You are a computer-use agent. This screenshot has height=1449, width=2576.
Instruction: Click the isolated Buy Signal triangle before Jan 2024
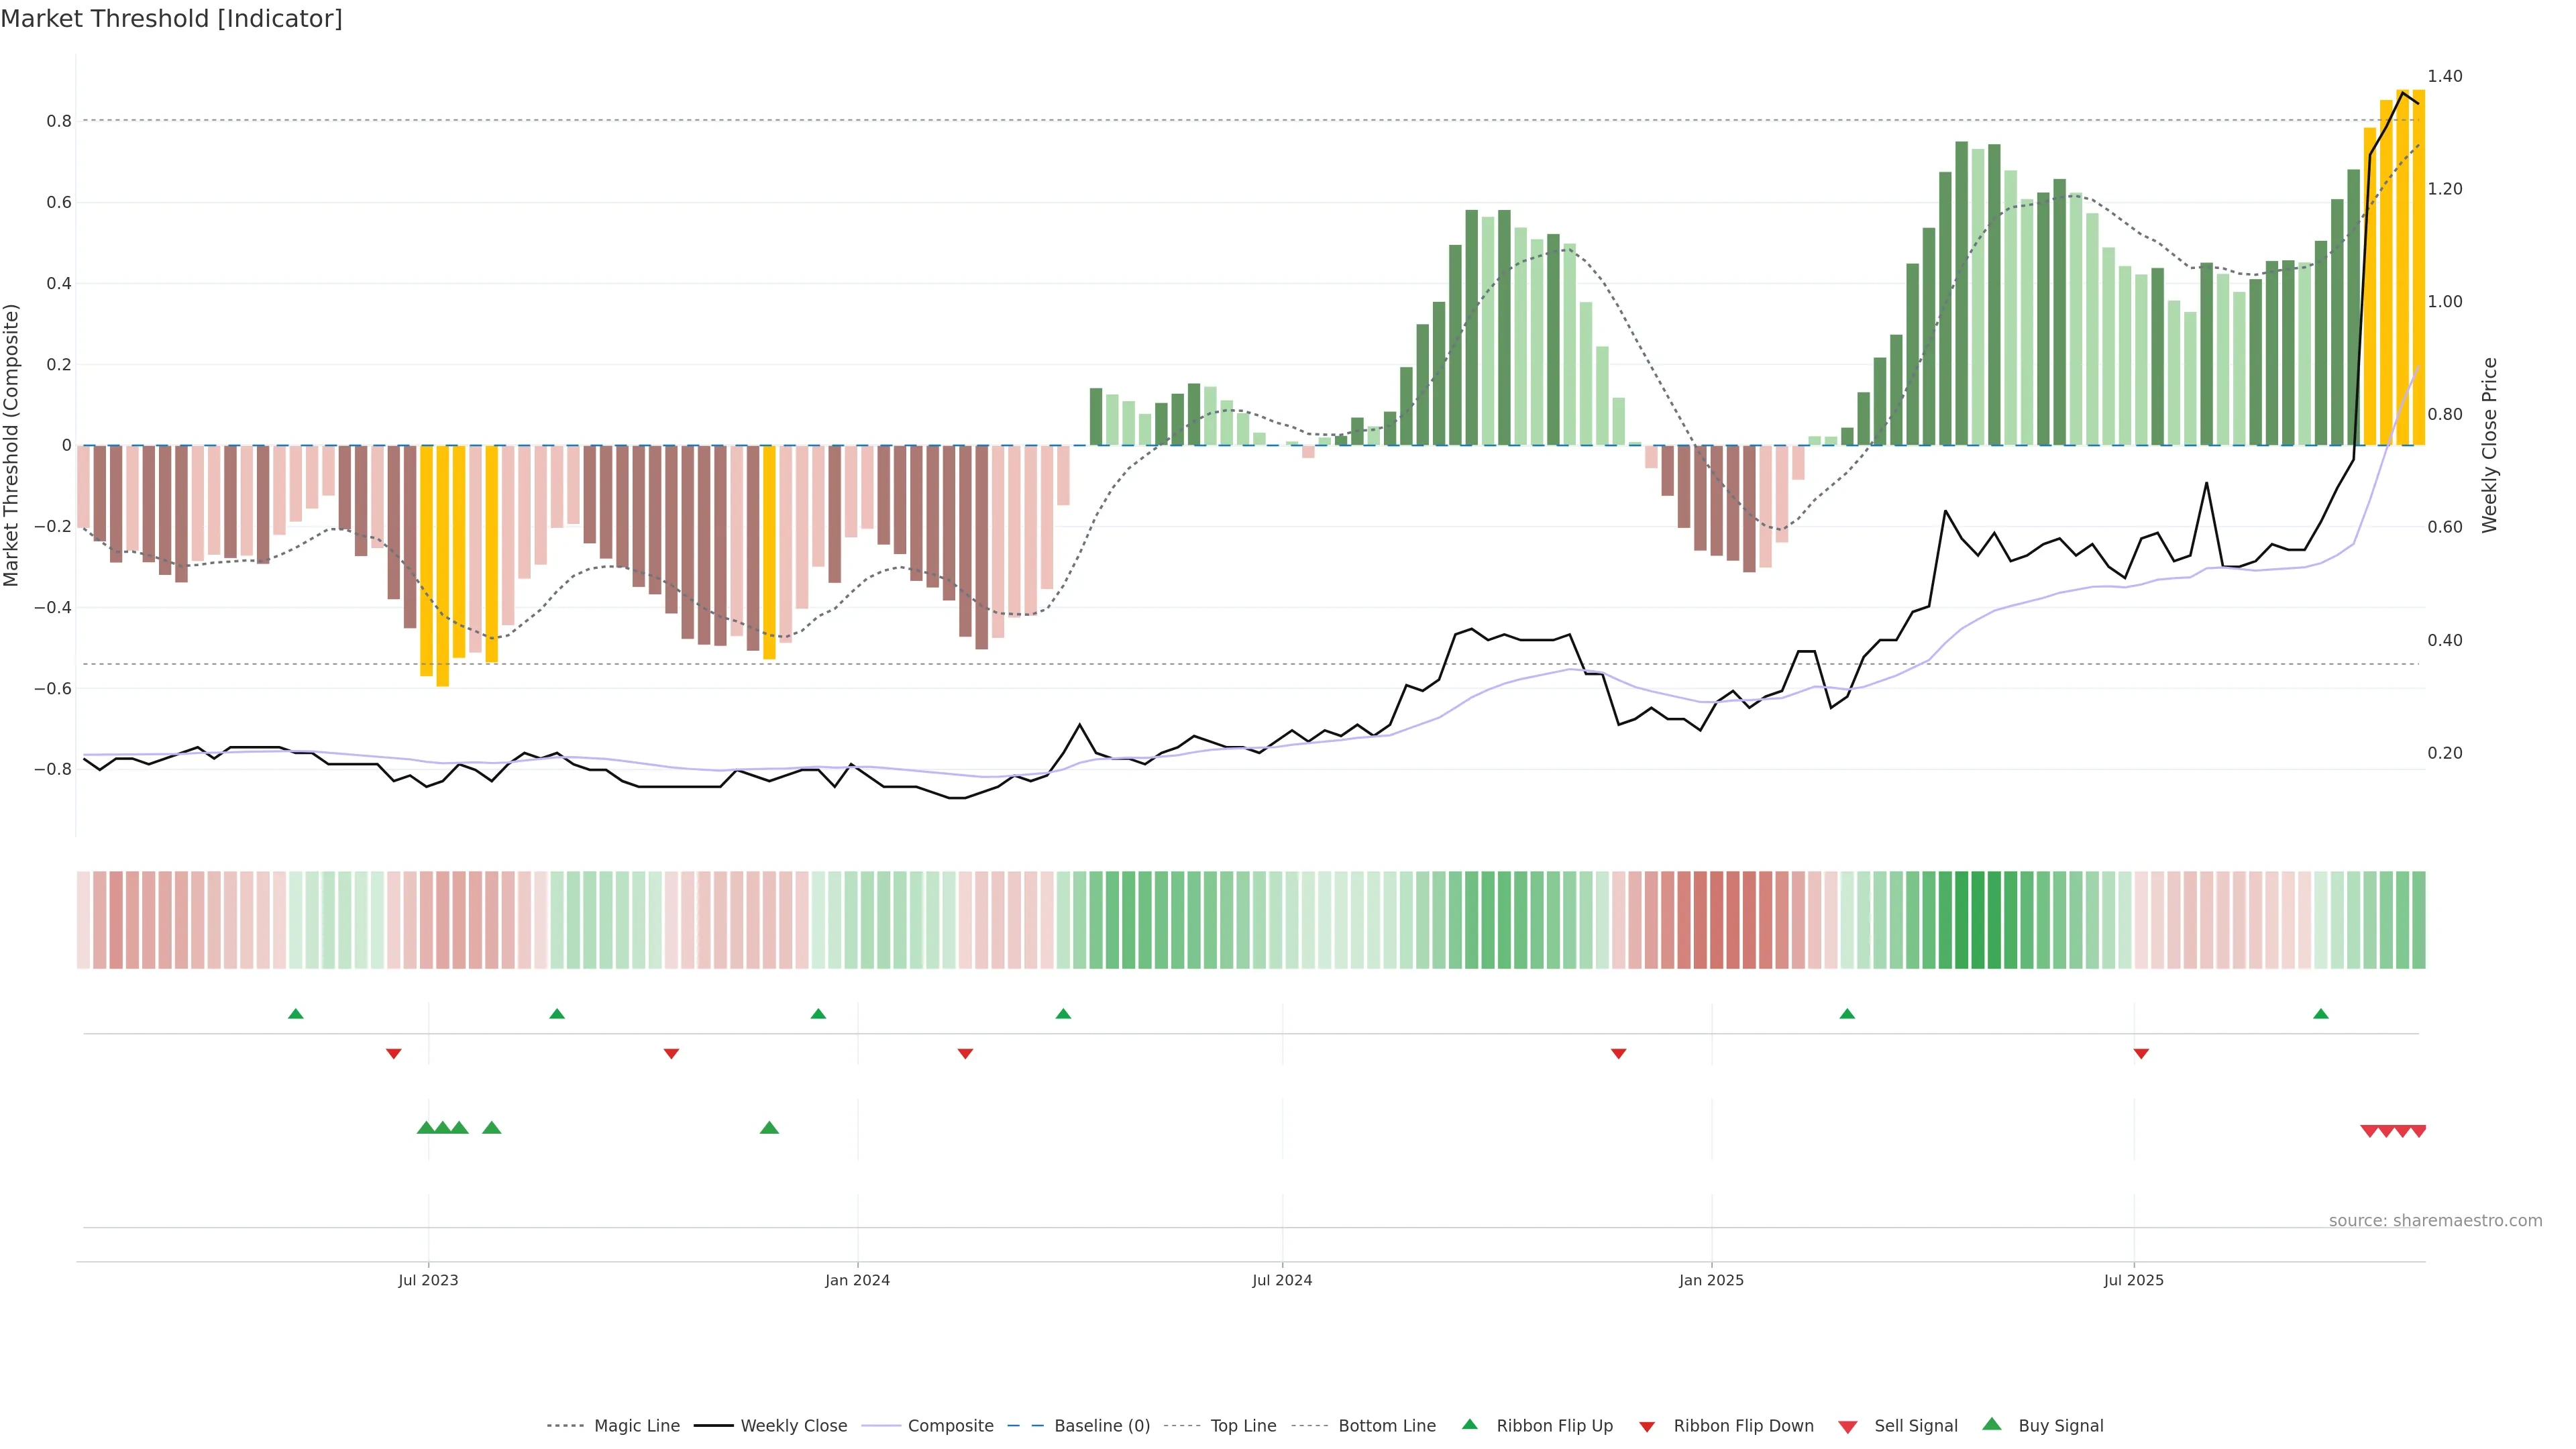(x=769, y=1128)
